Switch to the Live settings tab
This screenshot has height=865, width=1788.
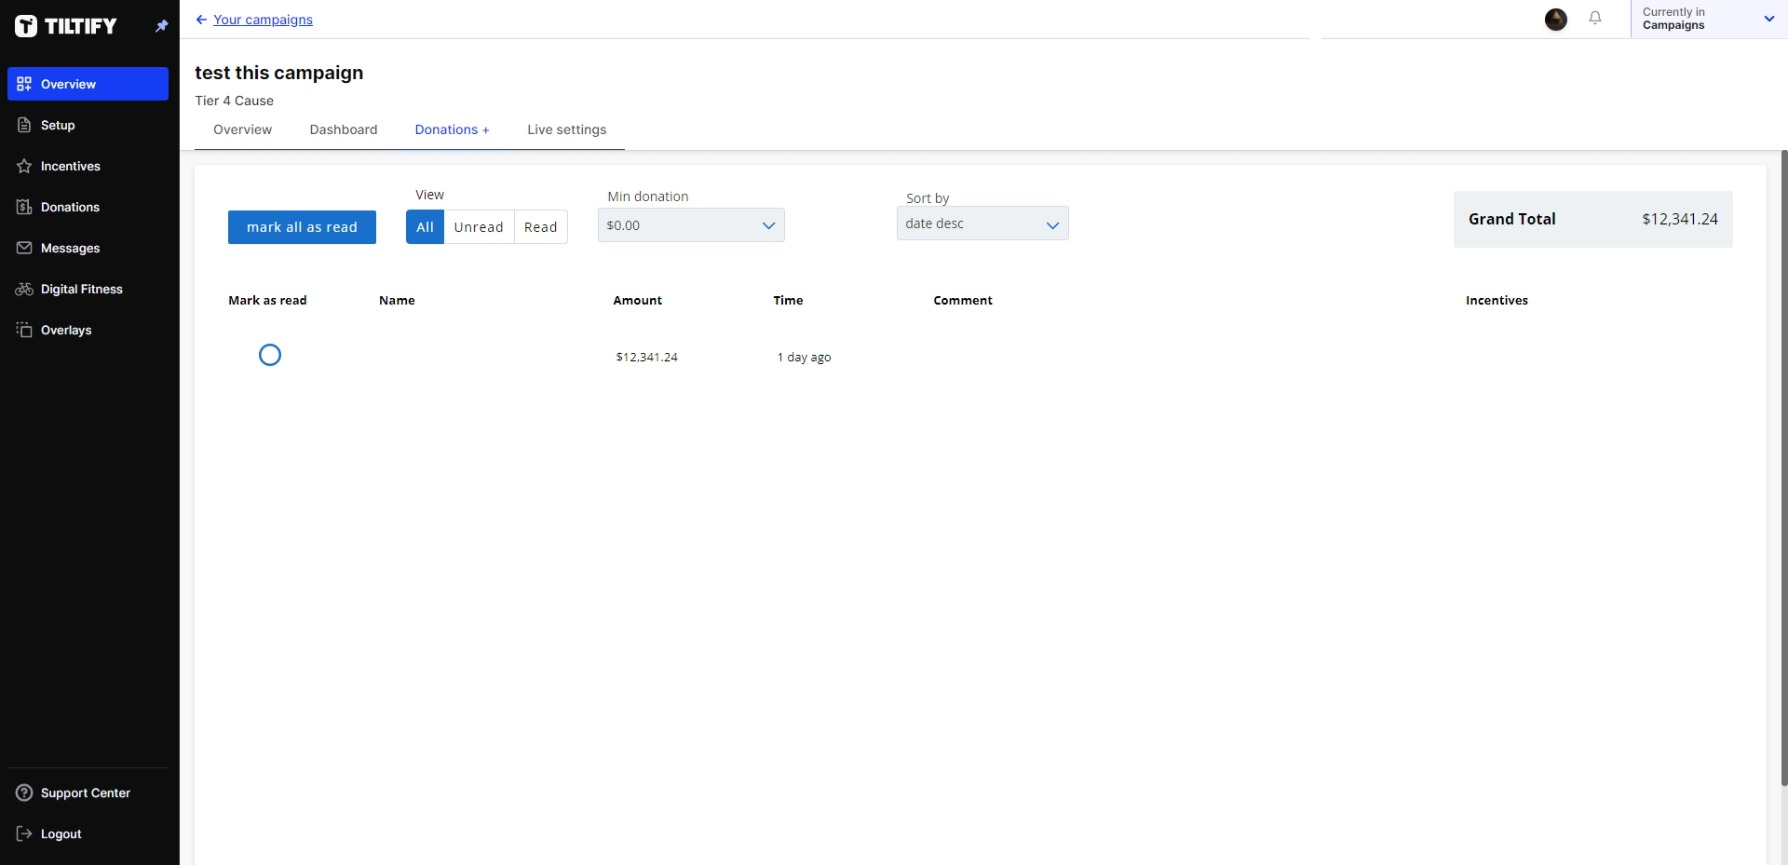[567, 130]
